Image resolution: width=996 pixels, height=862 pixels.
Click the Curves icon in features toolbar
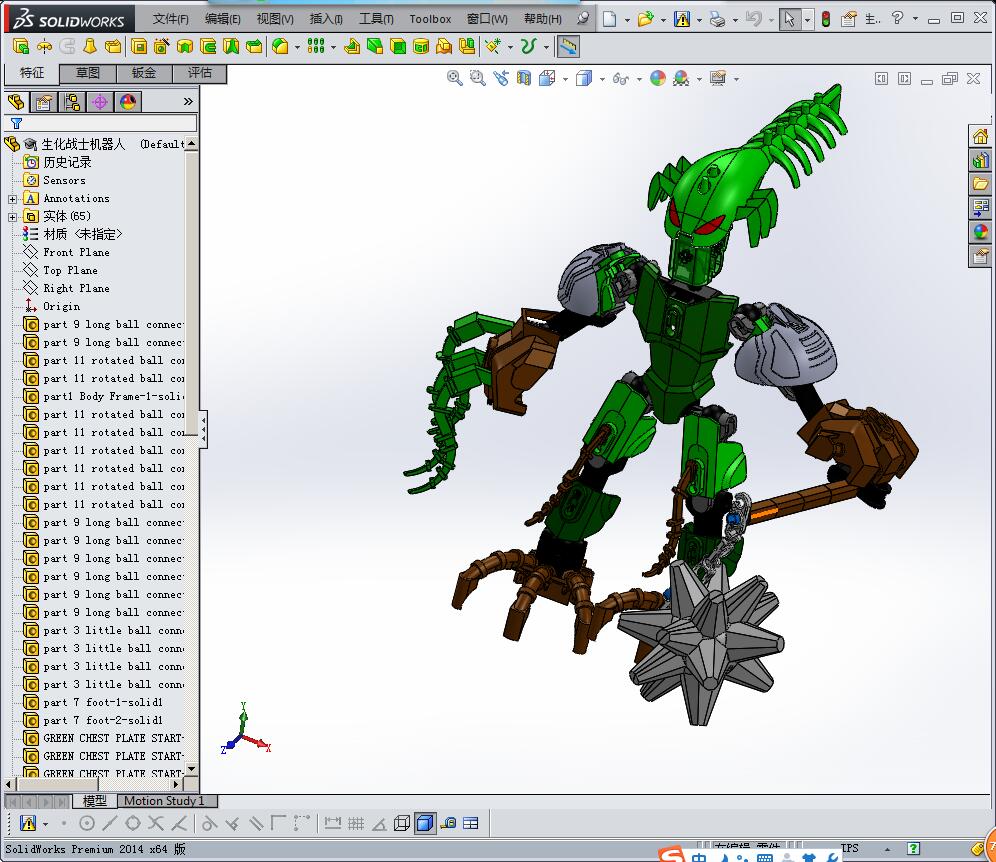click(528, 46)
